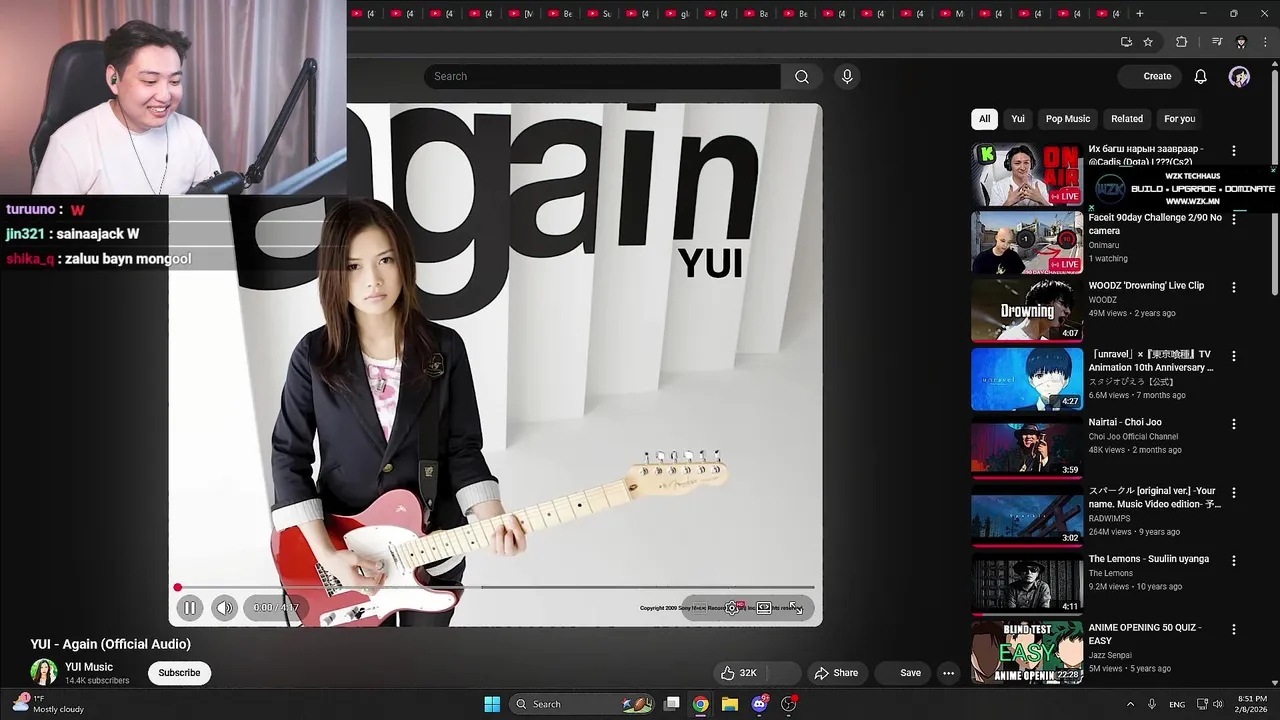The image size is (1280, 720).
Task: Open taskbar volume speaker control
Action: [1218, 704]
